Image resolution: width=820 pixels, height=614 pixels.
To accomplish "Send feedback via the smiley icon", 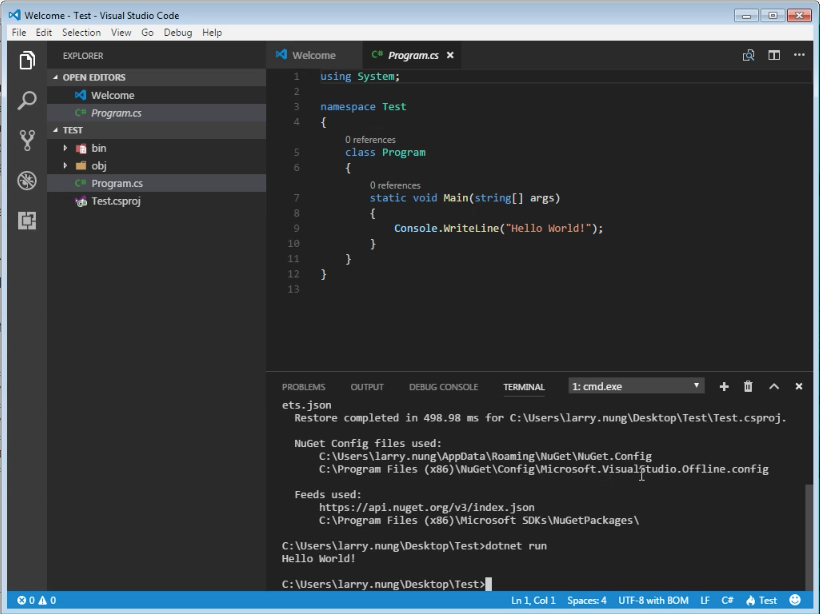I will pos(795,600).
